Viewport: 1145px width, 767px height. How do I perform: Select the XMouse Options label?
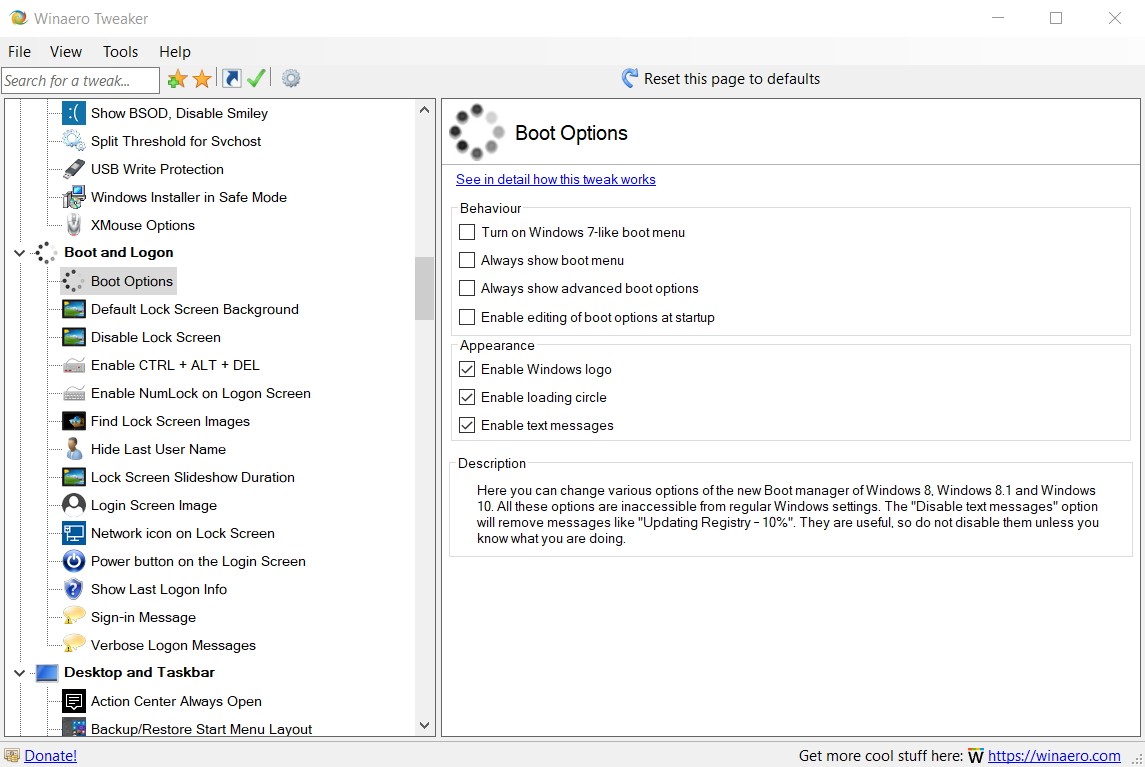click(142, 225)
